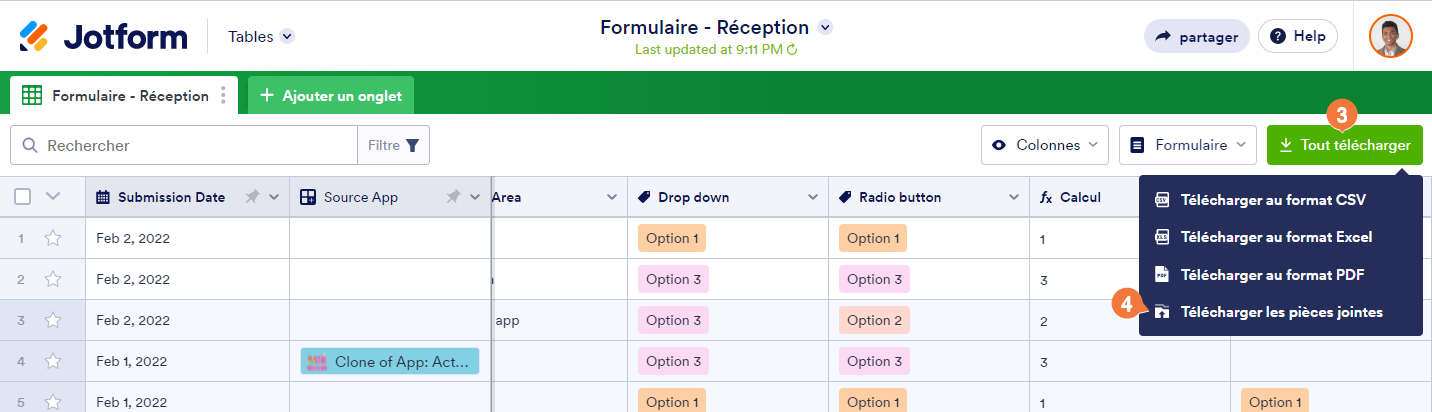Open the user profile avatar
The height and width of the screenshot is (412, 1432).
(x=1390, y=37)
